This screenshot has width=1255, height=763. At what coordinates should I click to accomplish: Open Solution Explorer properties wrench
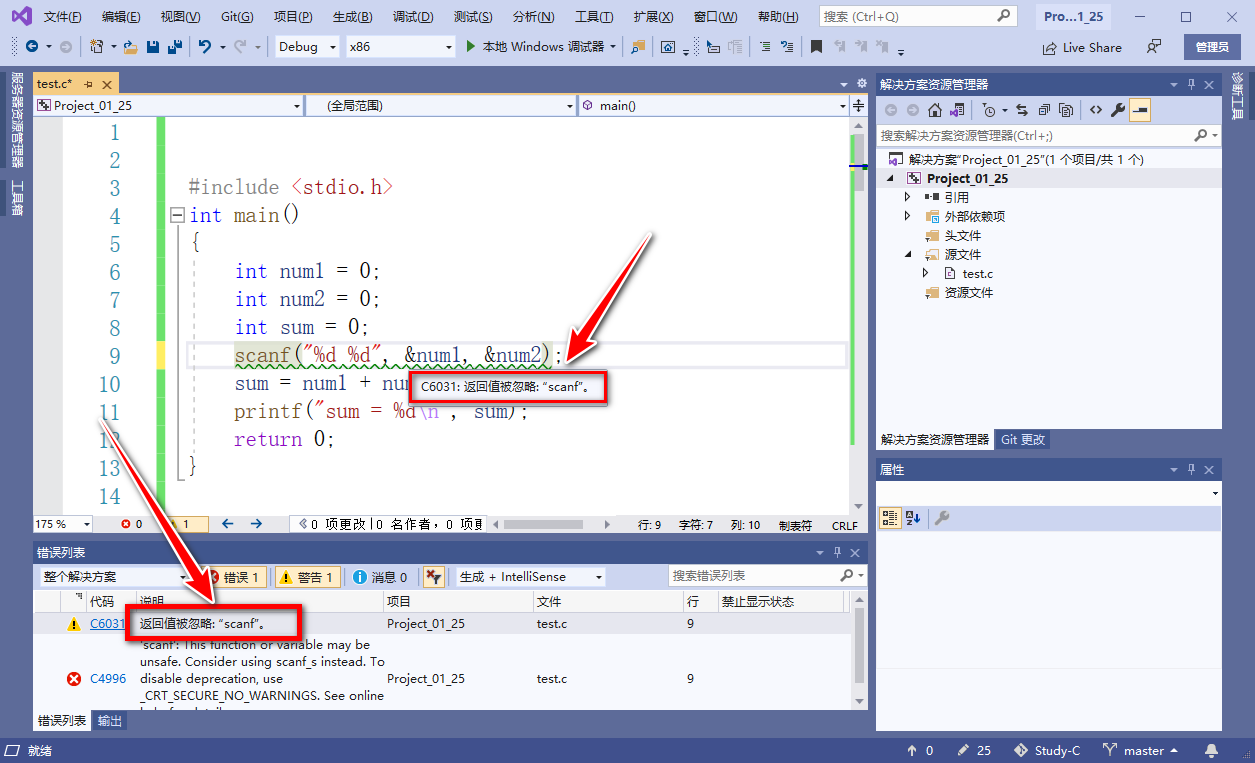1118,109
